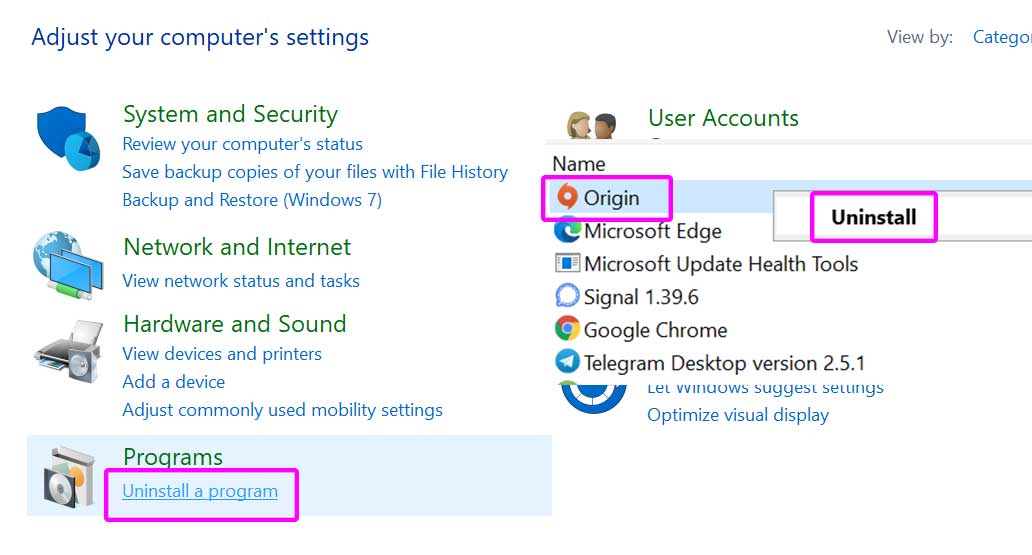
Task: Select the Microsoft Edge program entry
Action: (x=652, y=230)
